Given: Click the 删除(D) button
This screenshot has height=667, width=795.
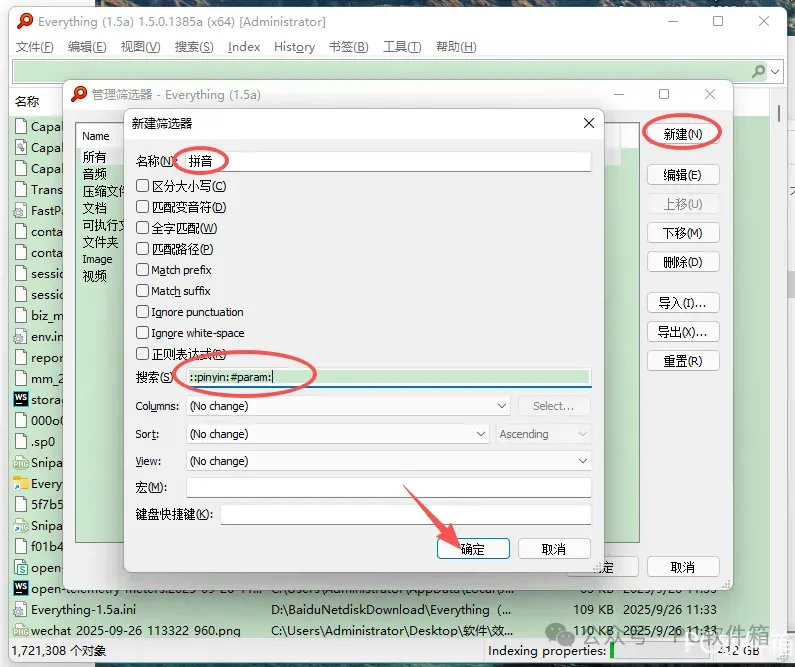Looking at the screenshot, I should (683, 262).
